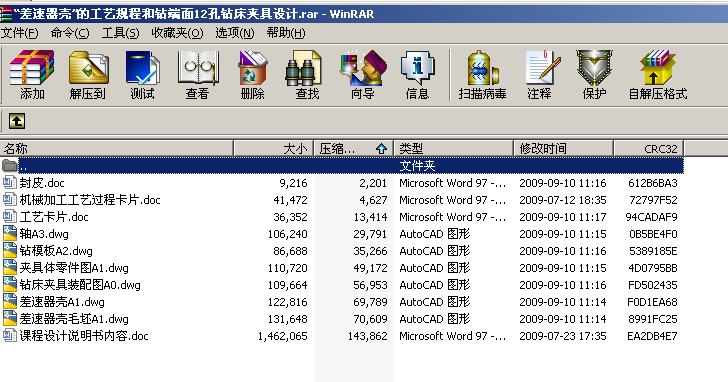Click 自解压格式 (SFX) icon
This screenshot has width=728, height=382.
click(657, 75)
